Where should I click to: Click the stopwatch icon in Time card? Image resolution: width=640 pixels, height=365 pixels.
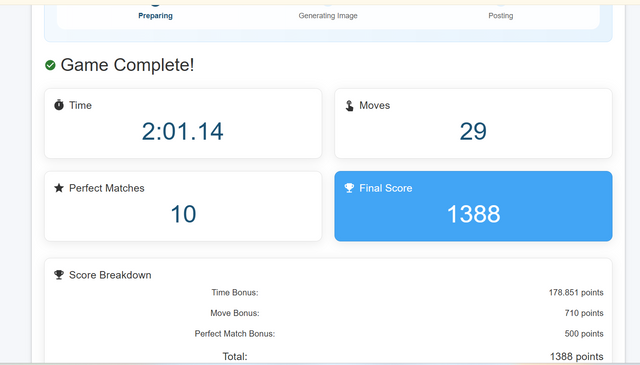pos(59,105)
